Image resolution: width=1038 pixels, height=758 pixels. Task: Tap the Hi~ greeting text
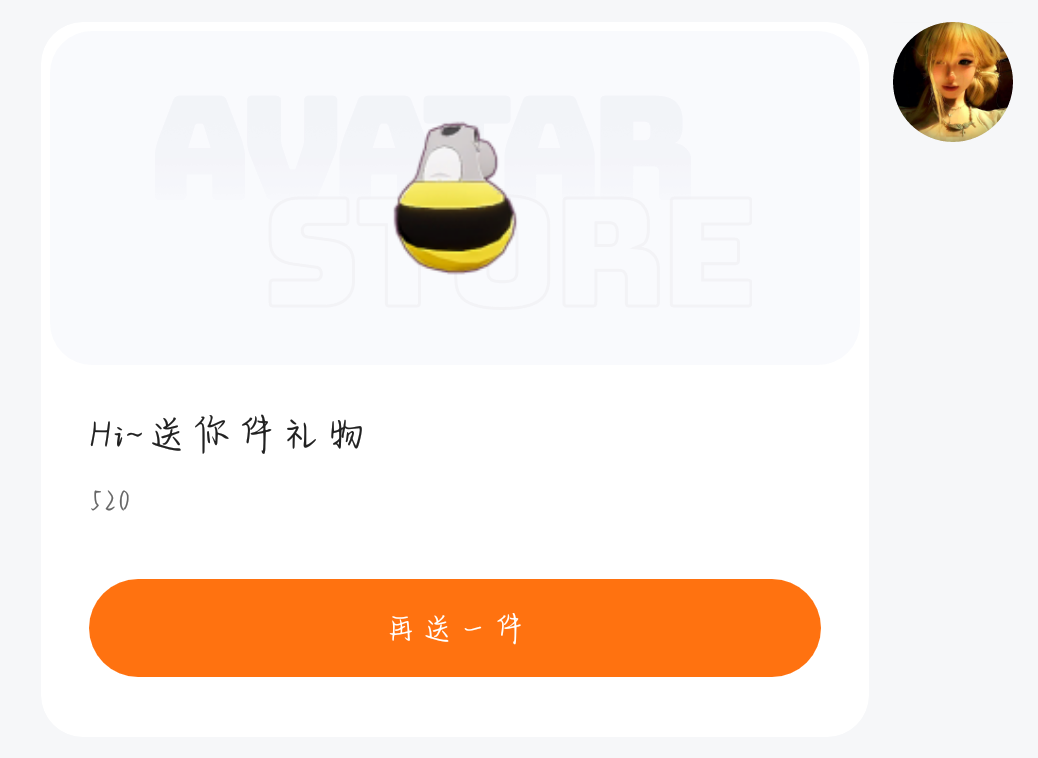point(116,436)
